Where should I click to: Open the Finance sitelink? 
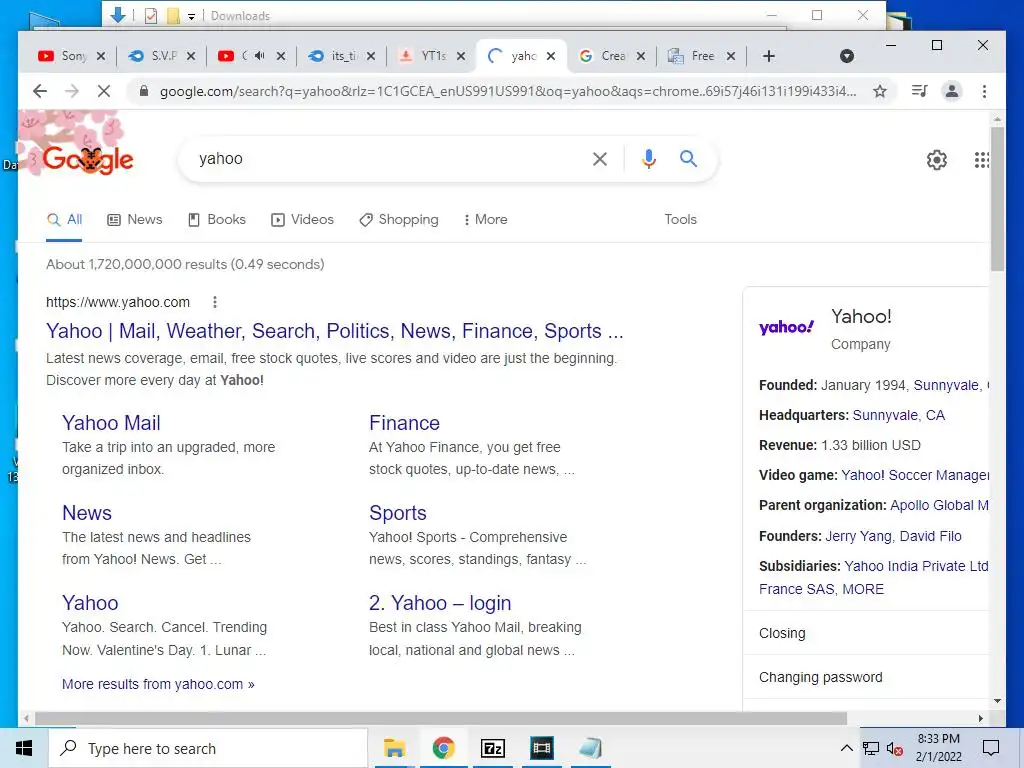point(404,423)
